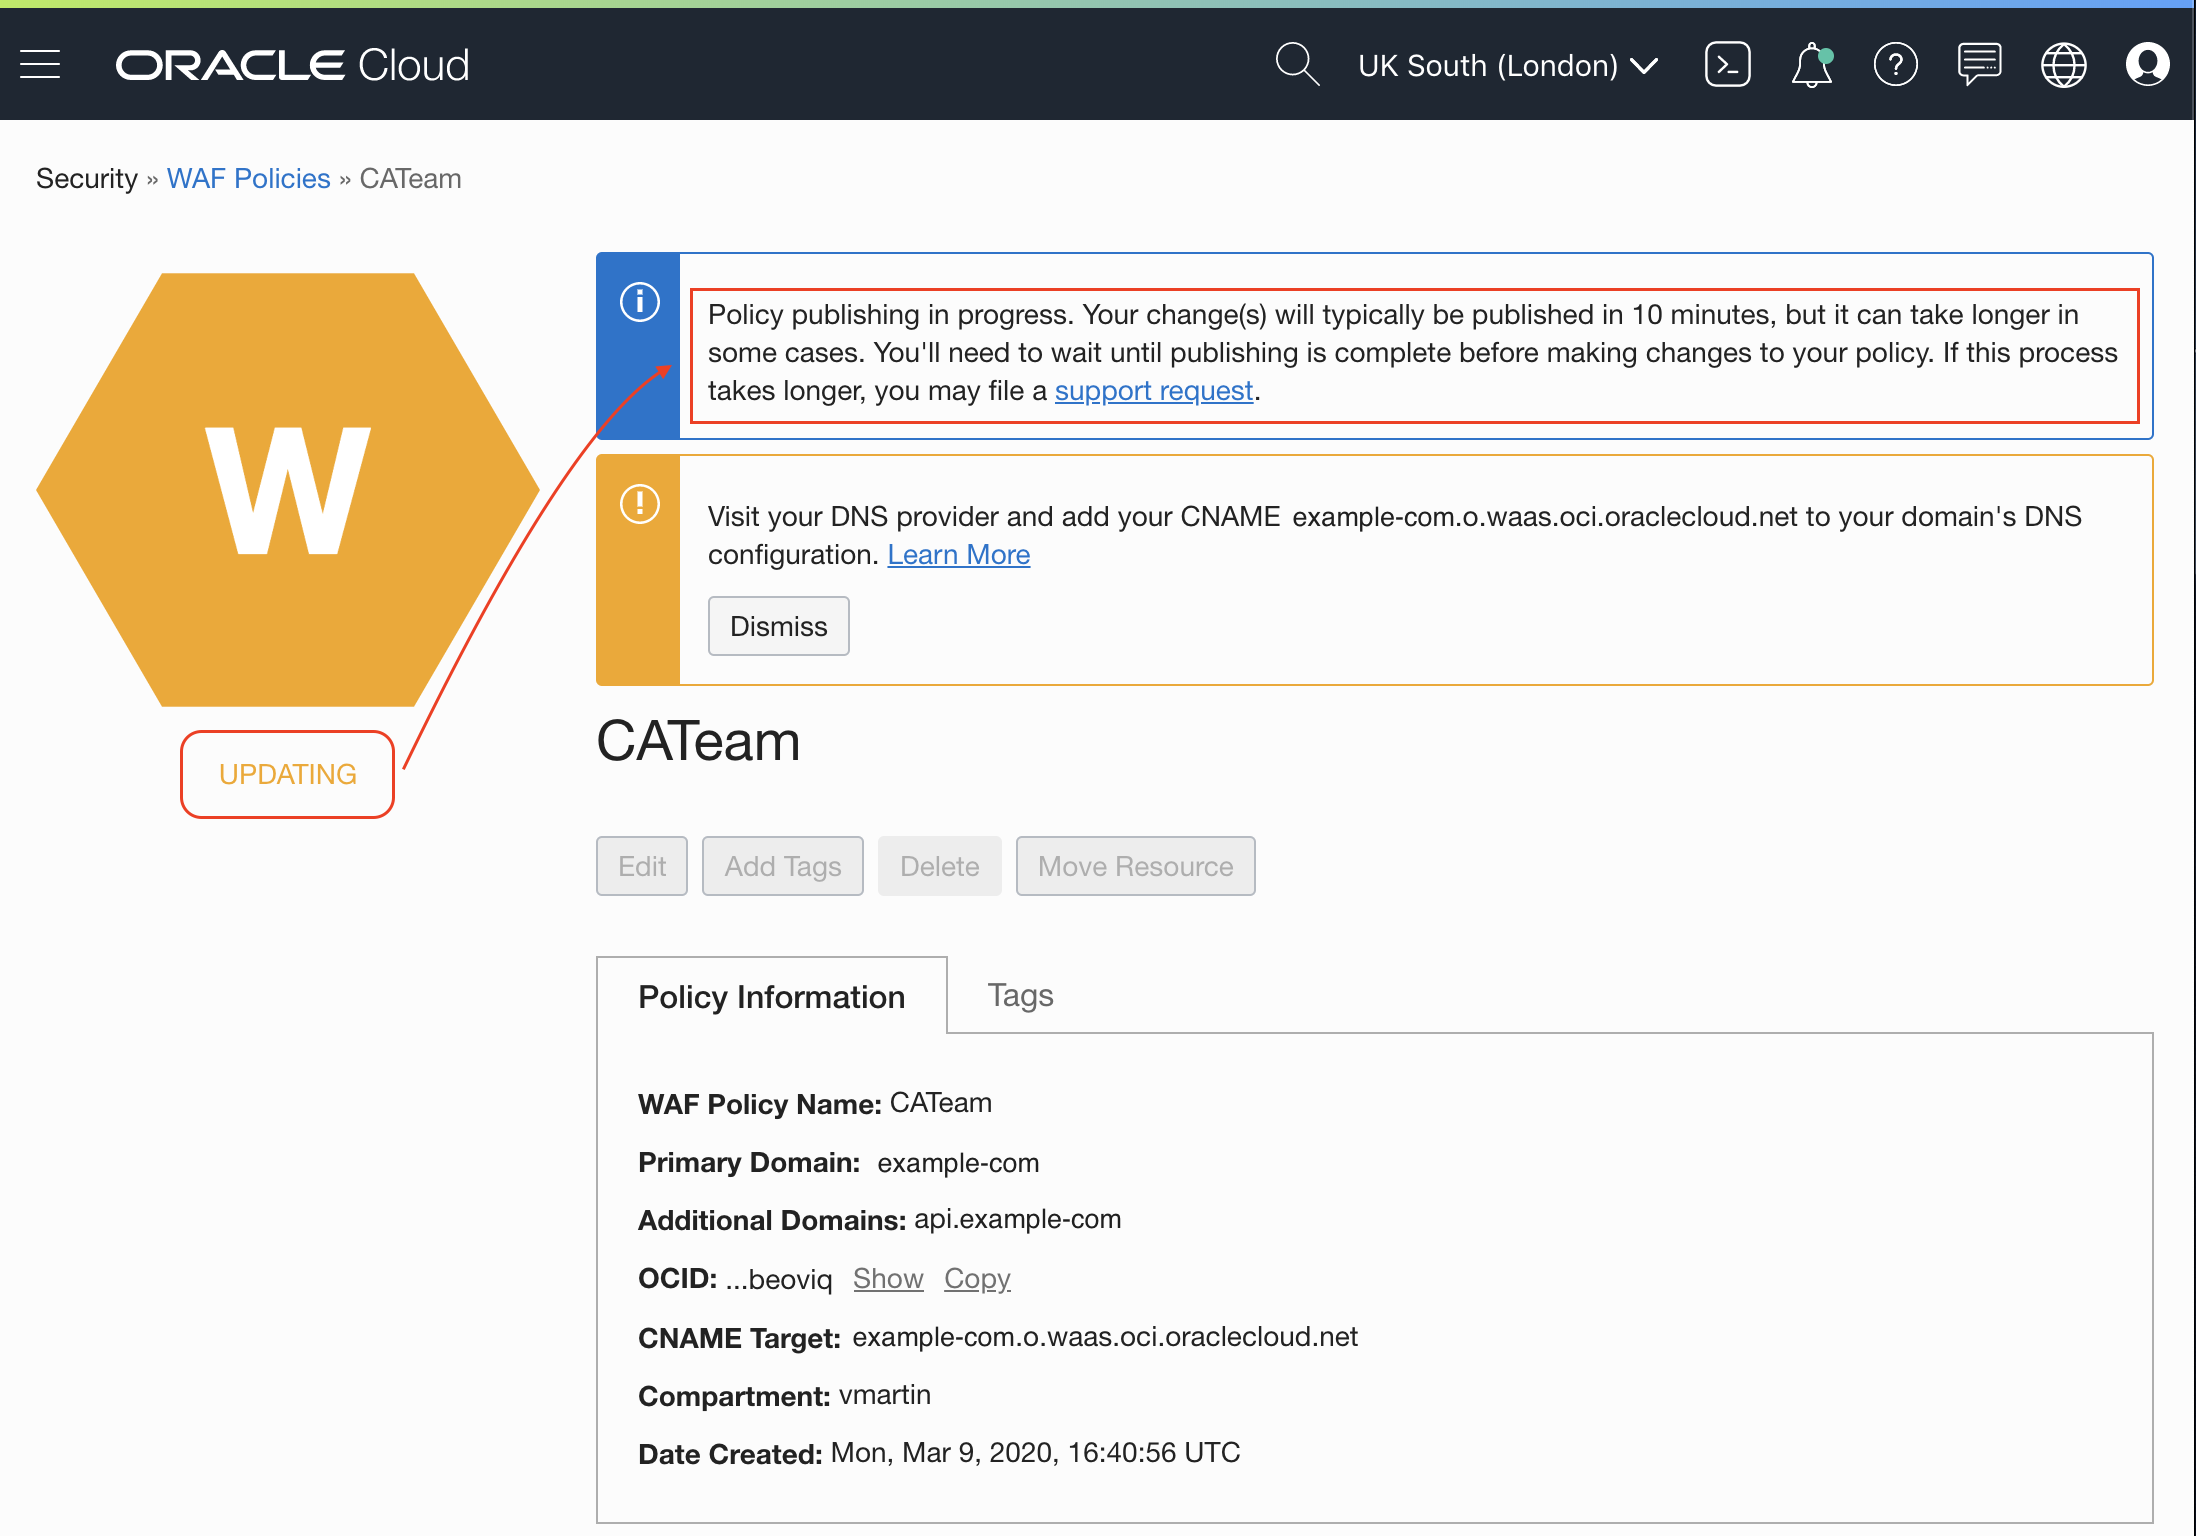This screenshot has height=1536, width=2196.
Task: Click the search magnifier icon
Action: [1296, 65]
